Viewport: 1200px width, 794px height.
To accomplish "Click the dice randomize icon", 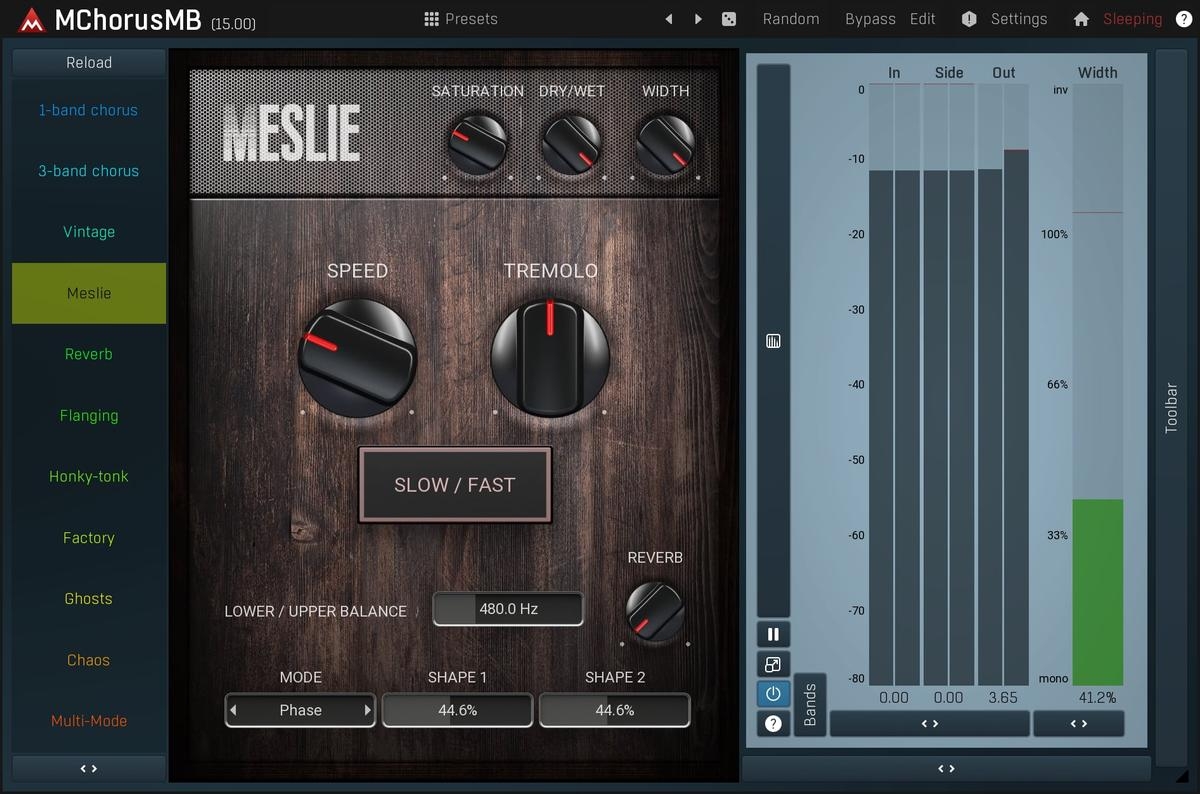I will coord(729,19).
